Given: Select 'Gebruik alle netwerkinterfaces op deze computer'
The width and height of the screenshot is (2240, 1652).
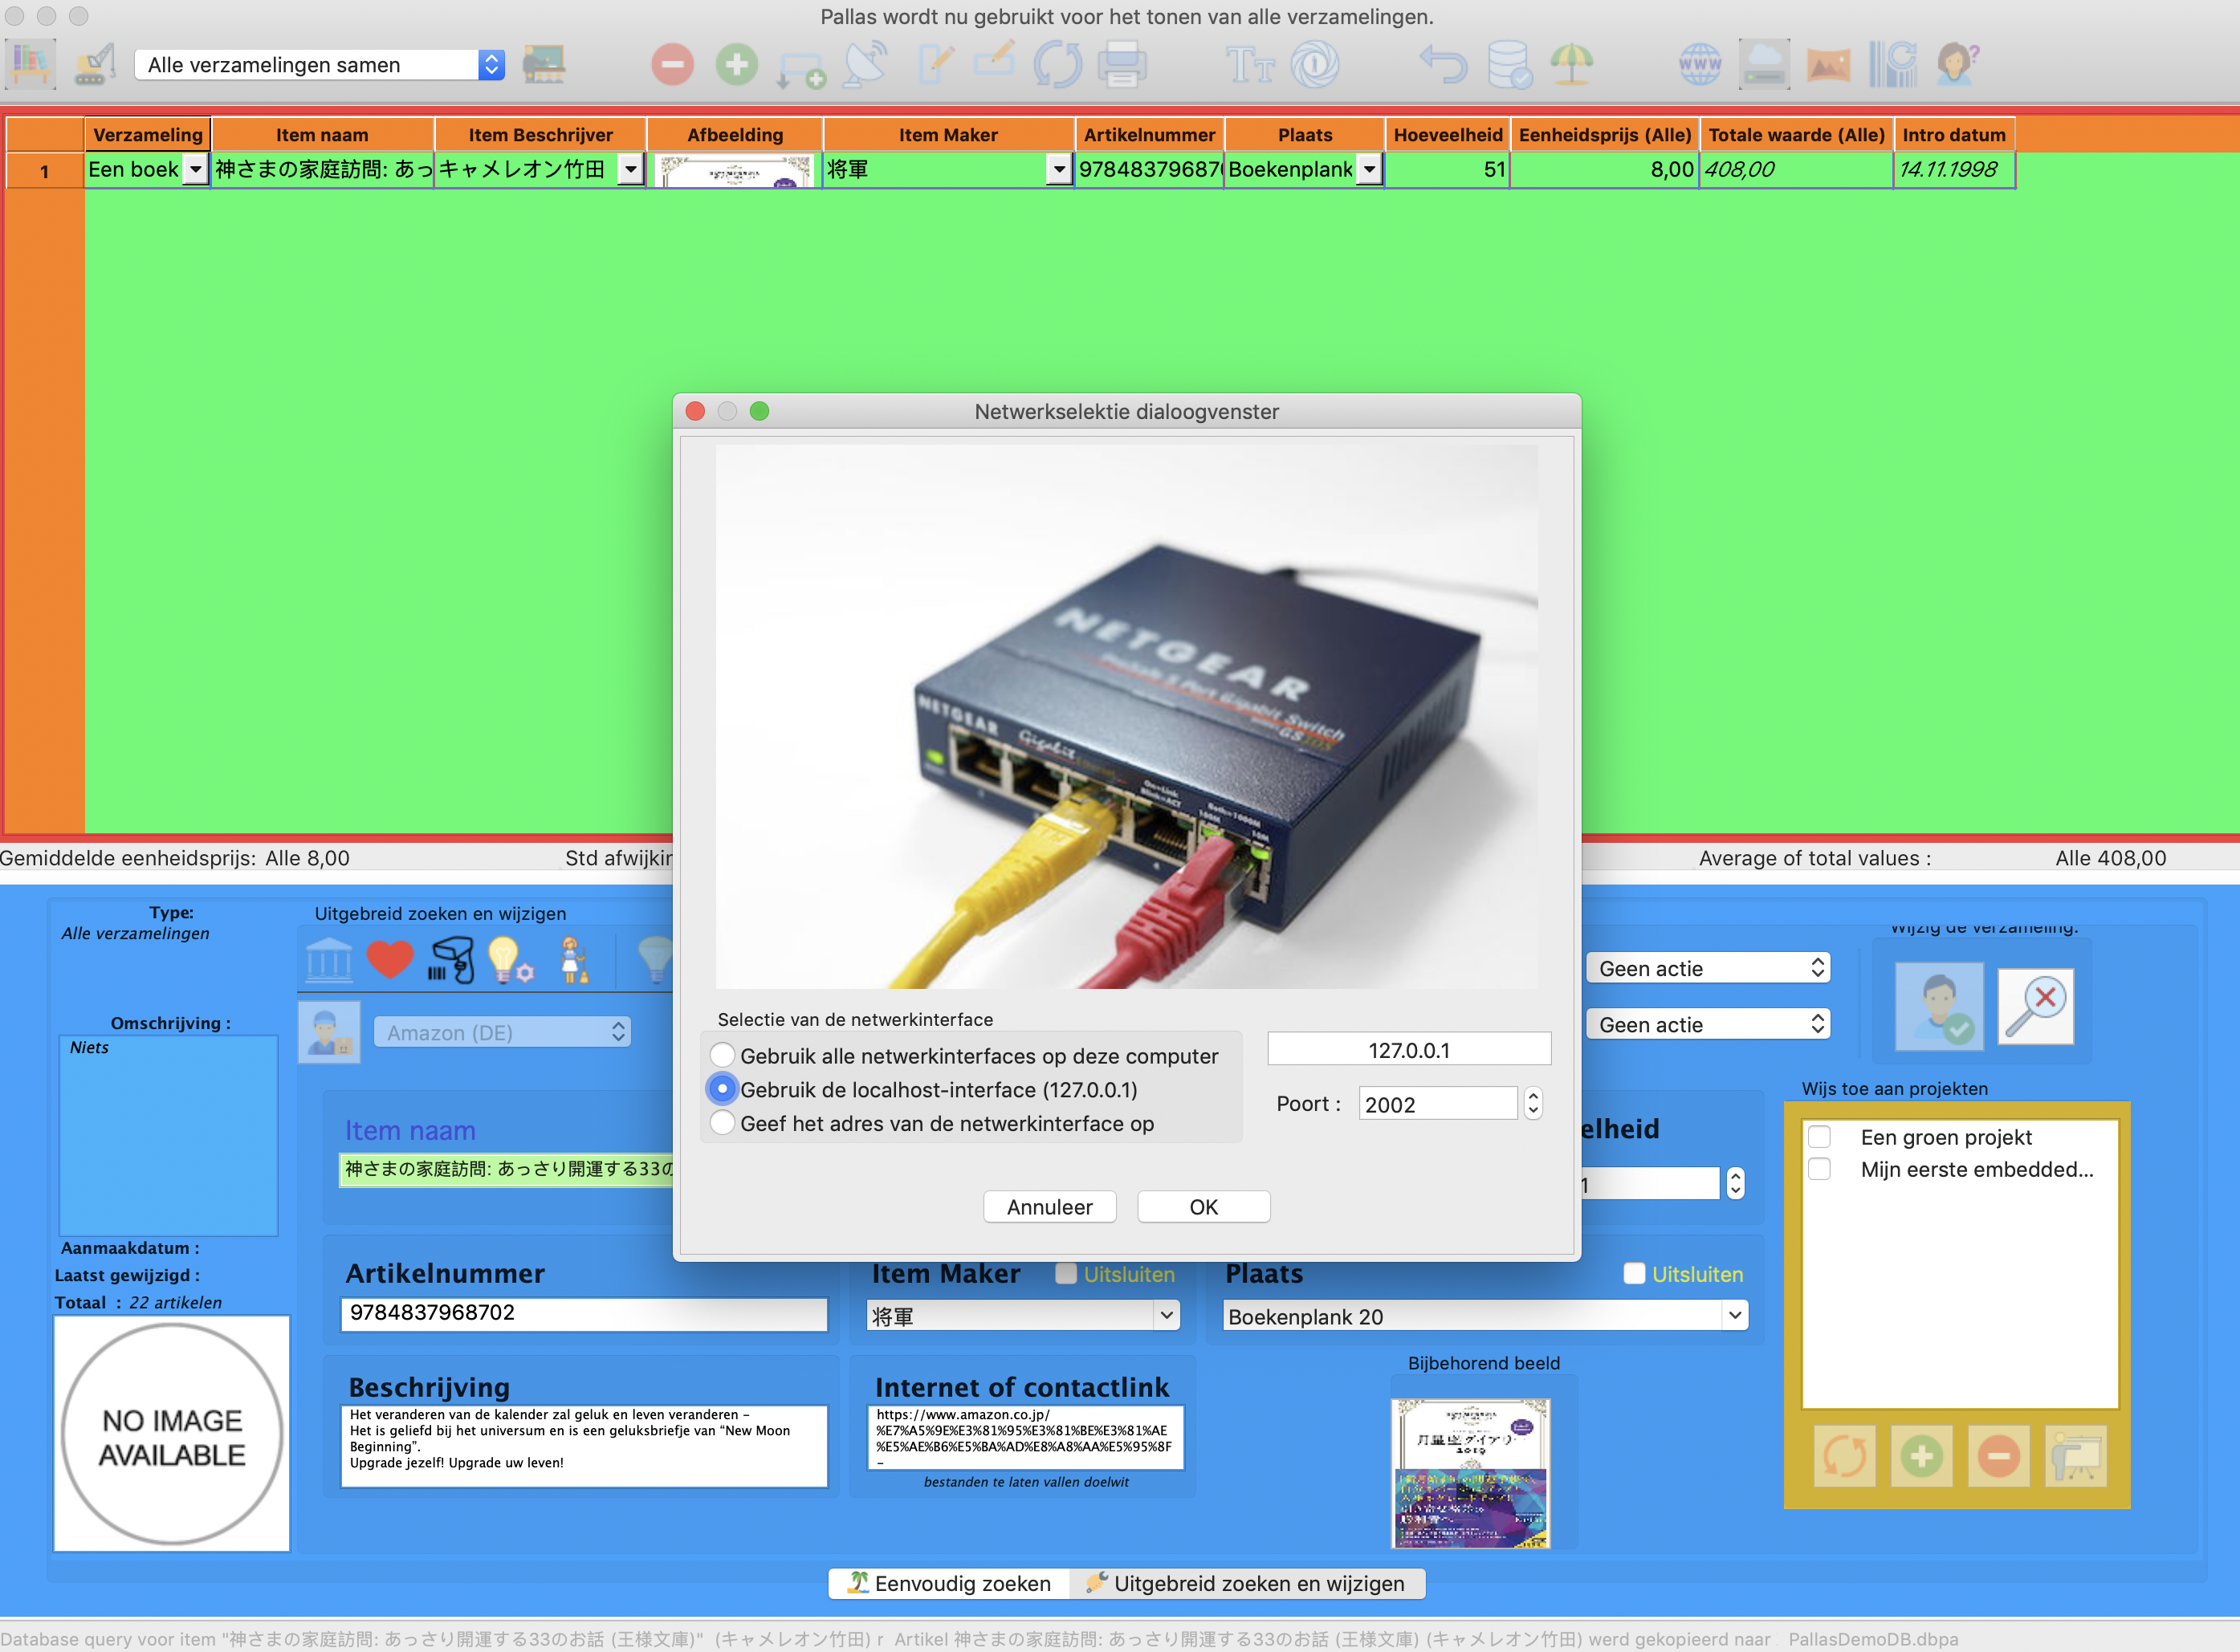Looking at the screenshot, I should coord(722,1055).
